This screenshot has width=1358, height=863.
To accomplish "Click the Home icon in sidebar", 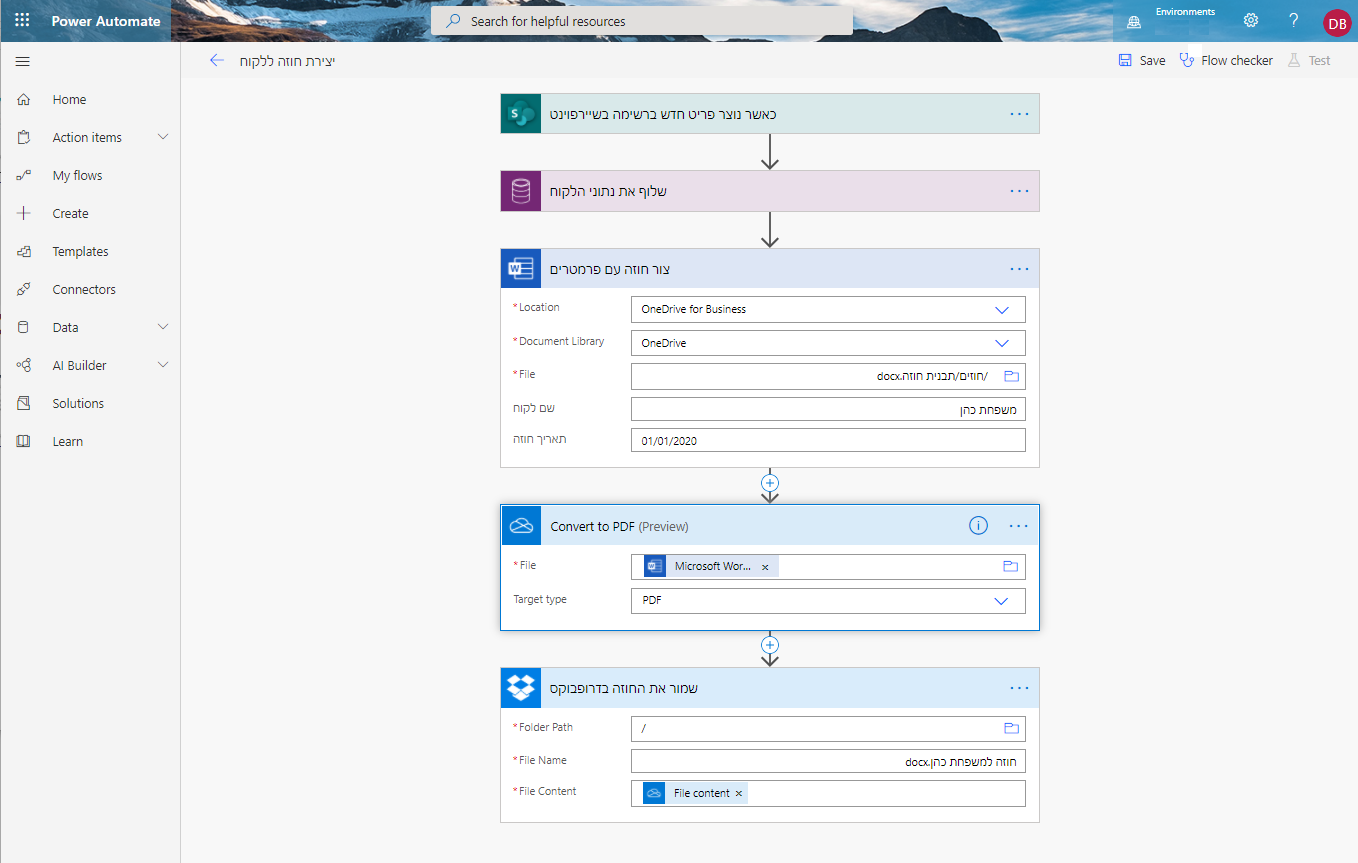I will click(x=24, y=99).
